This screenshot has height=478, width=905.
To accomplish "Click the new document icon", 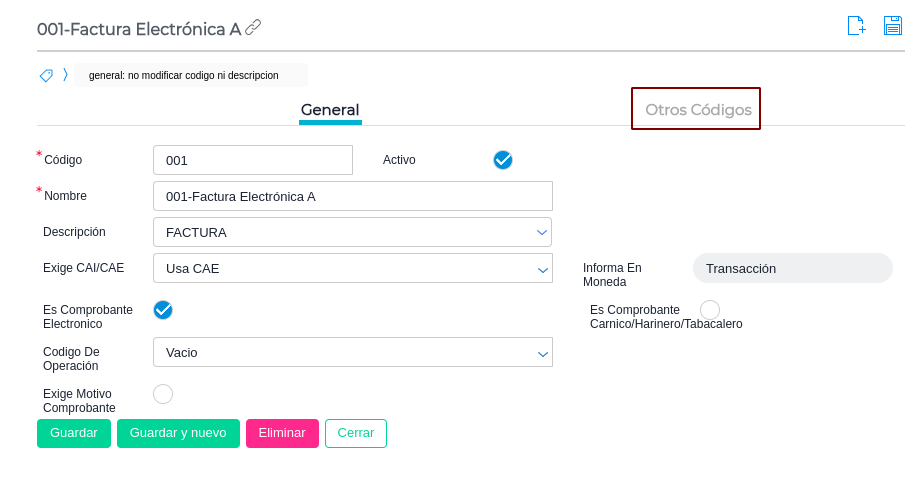I will [856, 26].
